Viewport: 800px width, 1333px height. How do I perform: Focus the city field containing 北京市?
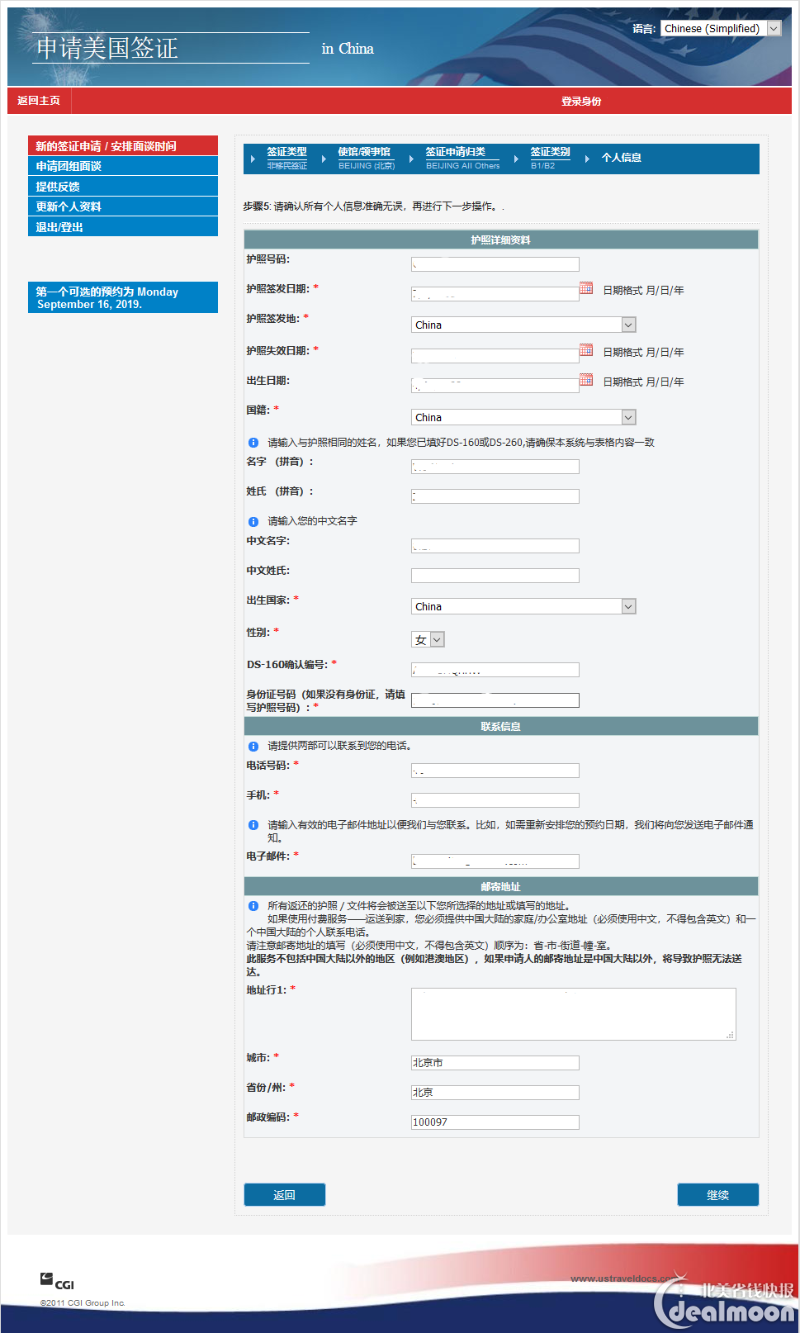point(495,1063)
